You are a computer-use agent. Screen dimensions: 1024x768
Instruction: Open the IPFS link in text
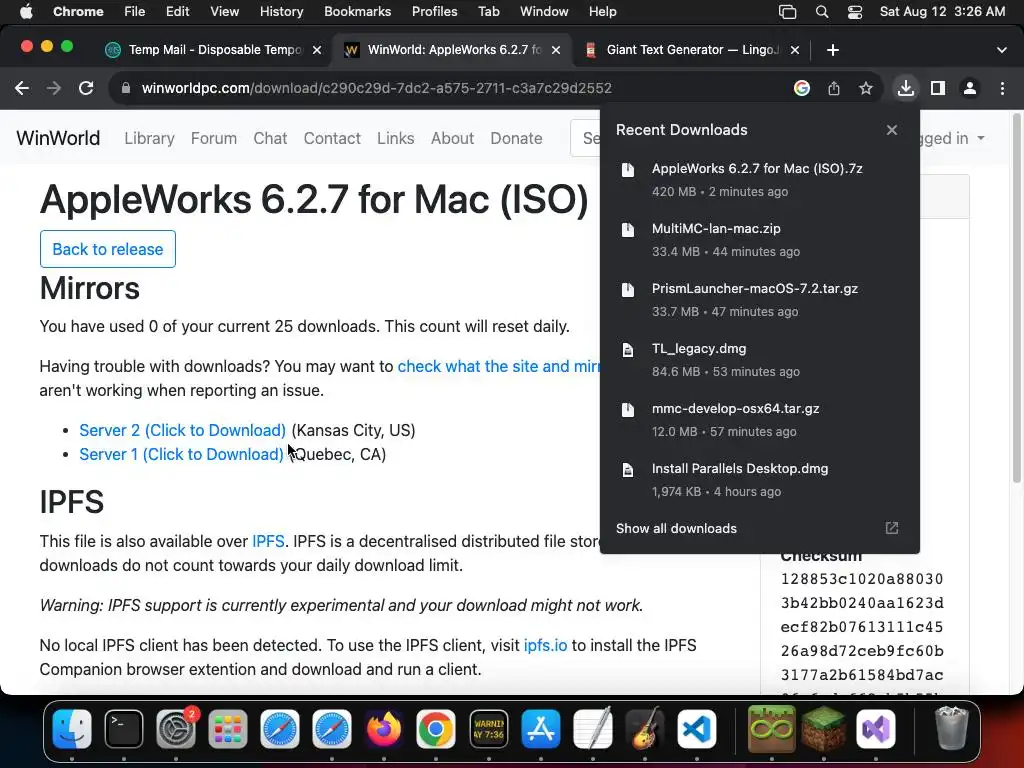[268, 541]
